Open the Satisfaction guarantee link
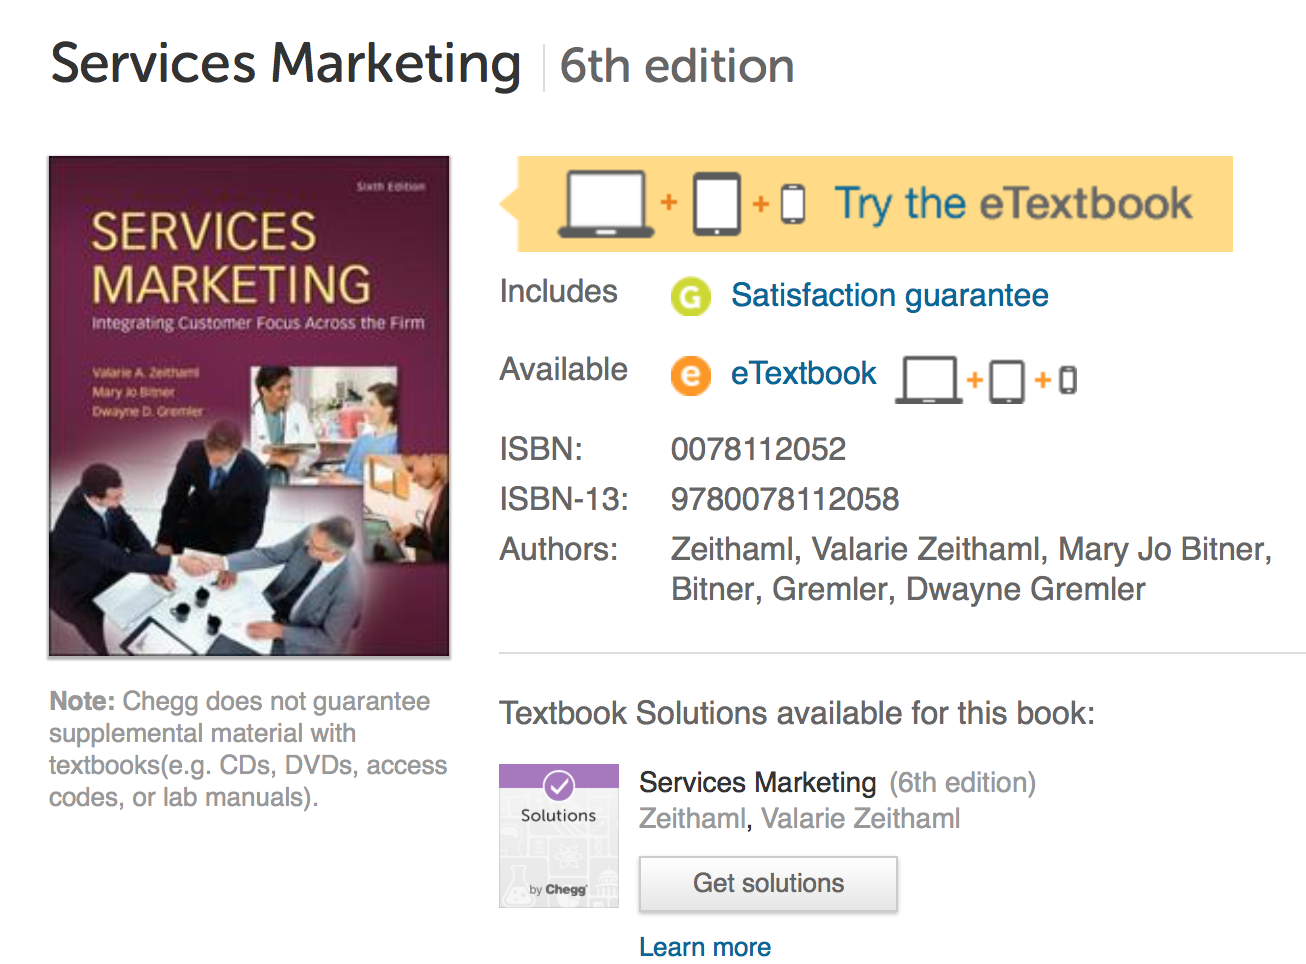 [x=889, y=295]
